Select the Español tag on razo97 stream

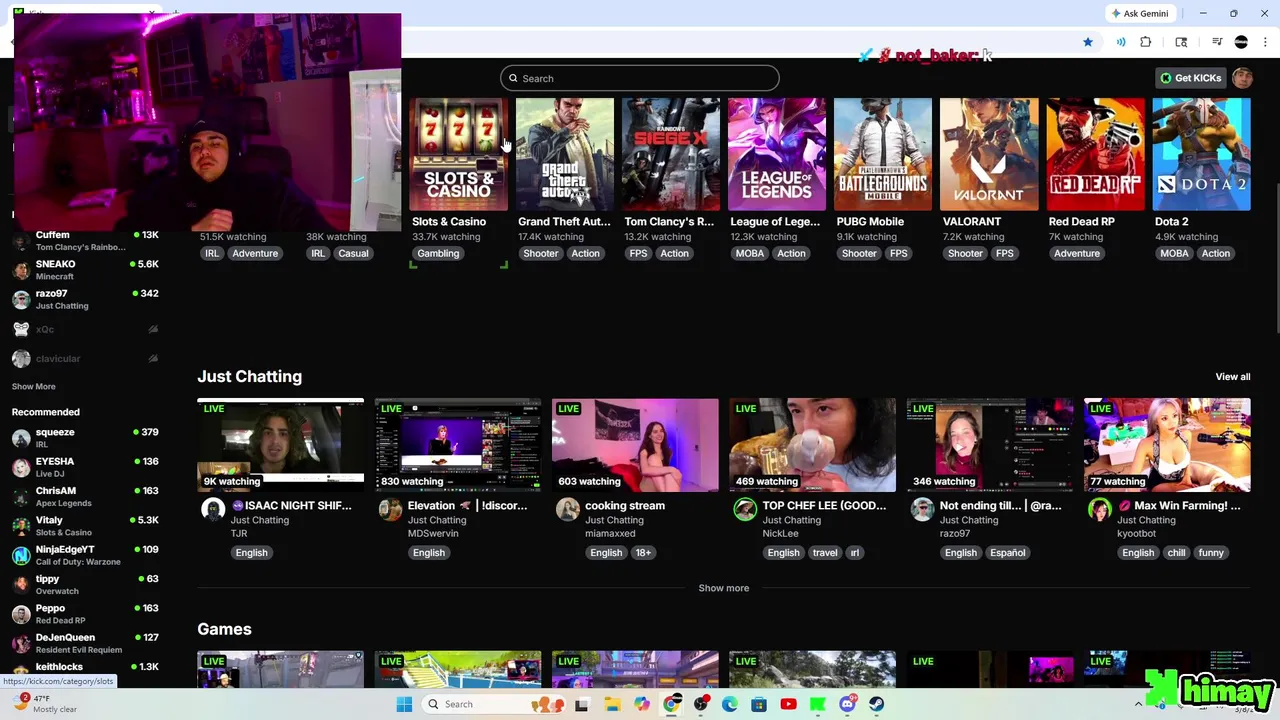[1008, 553]
